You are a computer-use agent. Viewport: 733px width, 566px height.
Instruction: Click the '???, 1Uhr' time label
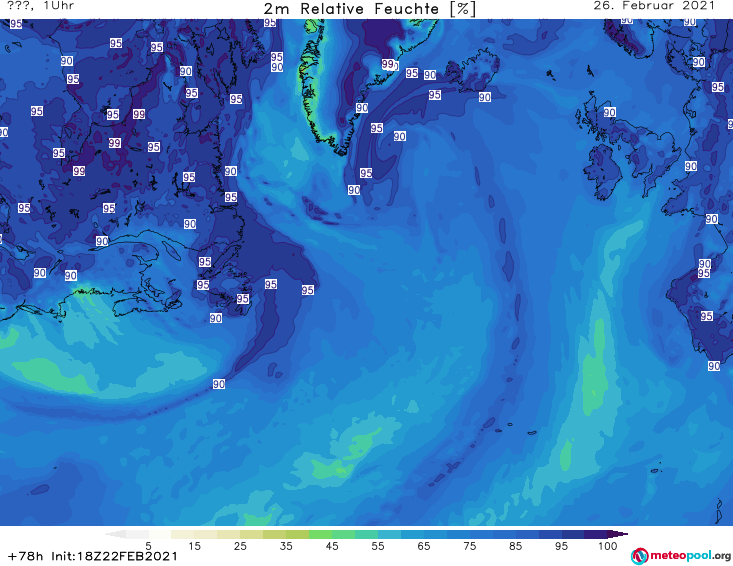click(x=41, y=6)
